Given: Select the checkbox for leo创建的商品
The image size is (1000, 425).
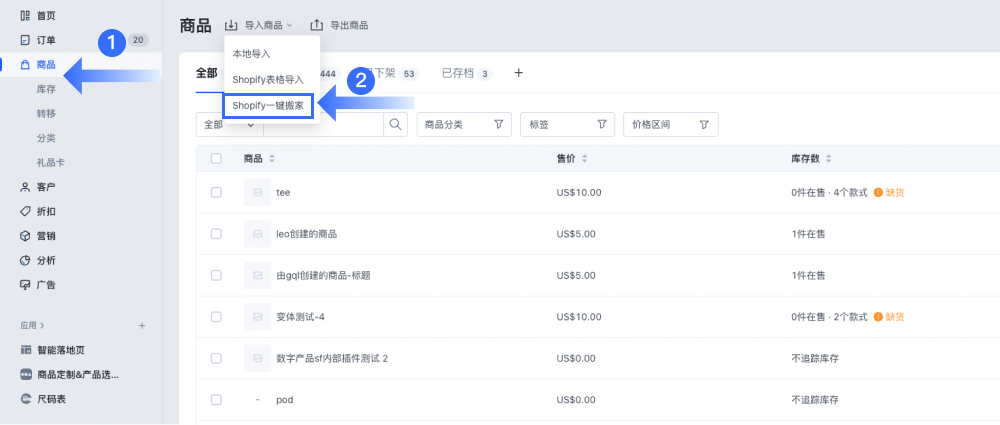Looking at the screenshot, I should 216,233.
